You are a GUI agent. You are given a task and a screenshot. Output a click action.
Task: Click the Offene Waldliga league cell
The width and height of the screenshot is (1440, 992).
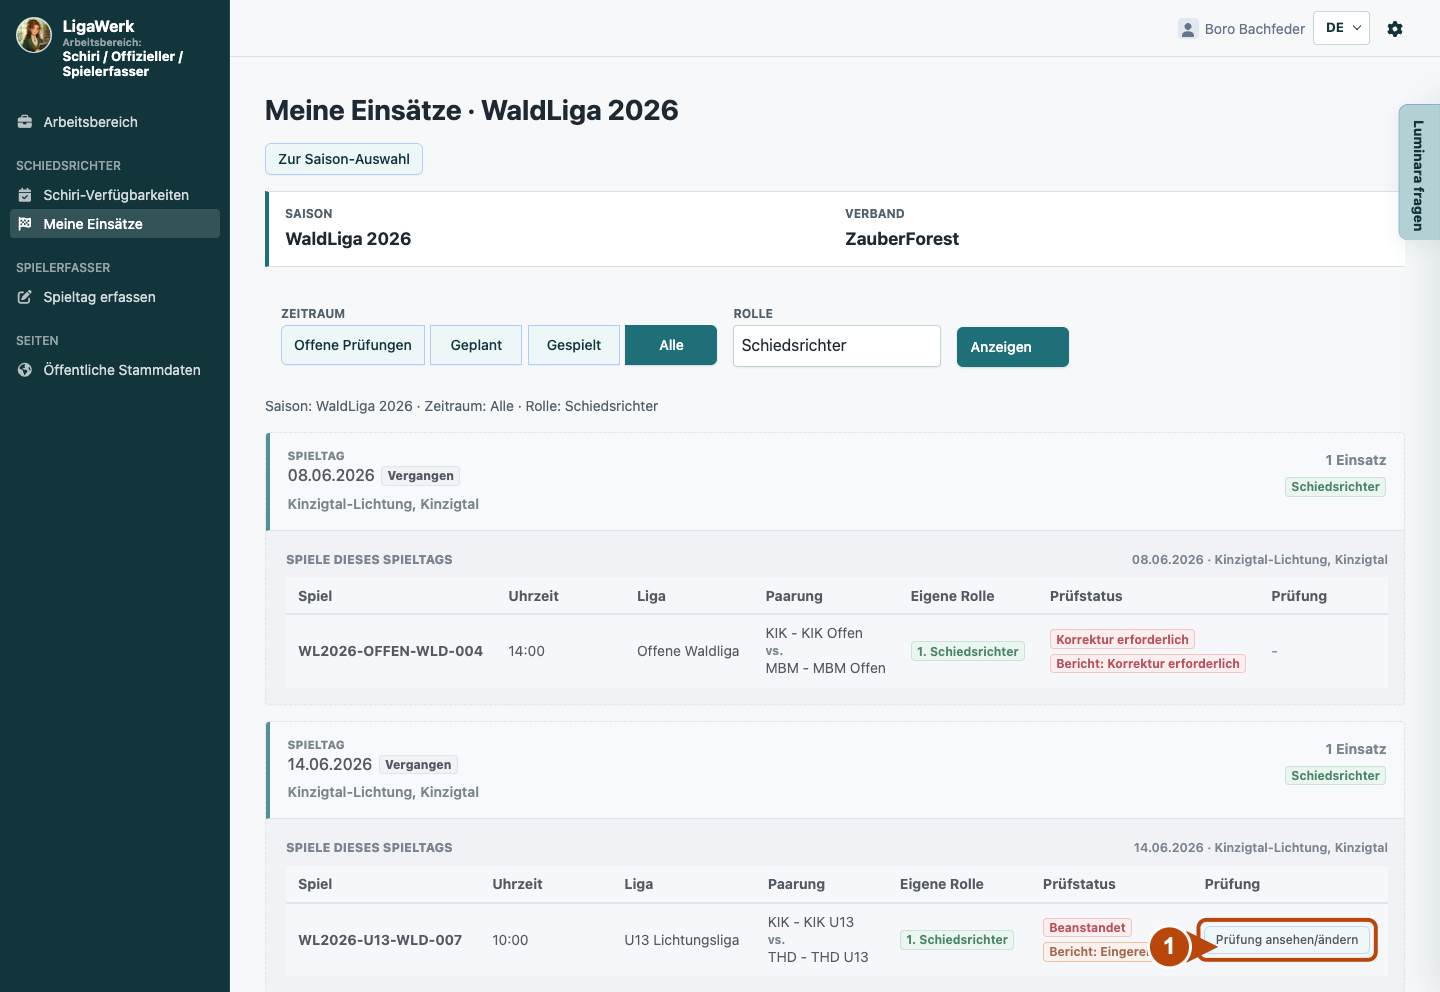688,651
